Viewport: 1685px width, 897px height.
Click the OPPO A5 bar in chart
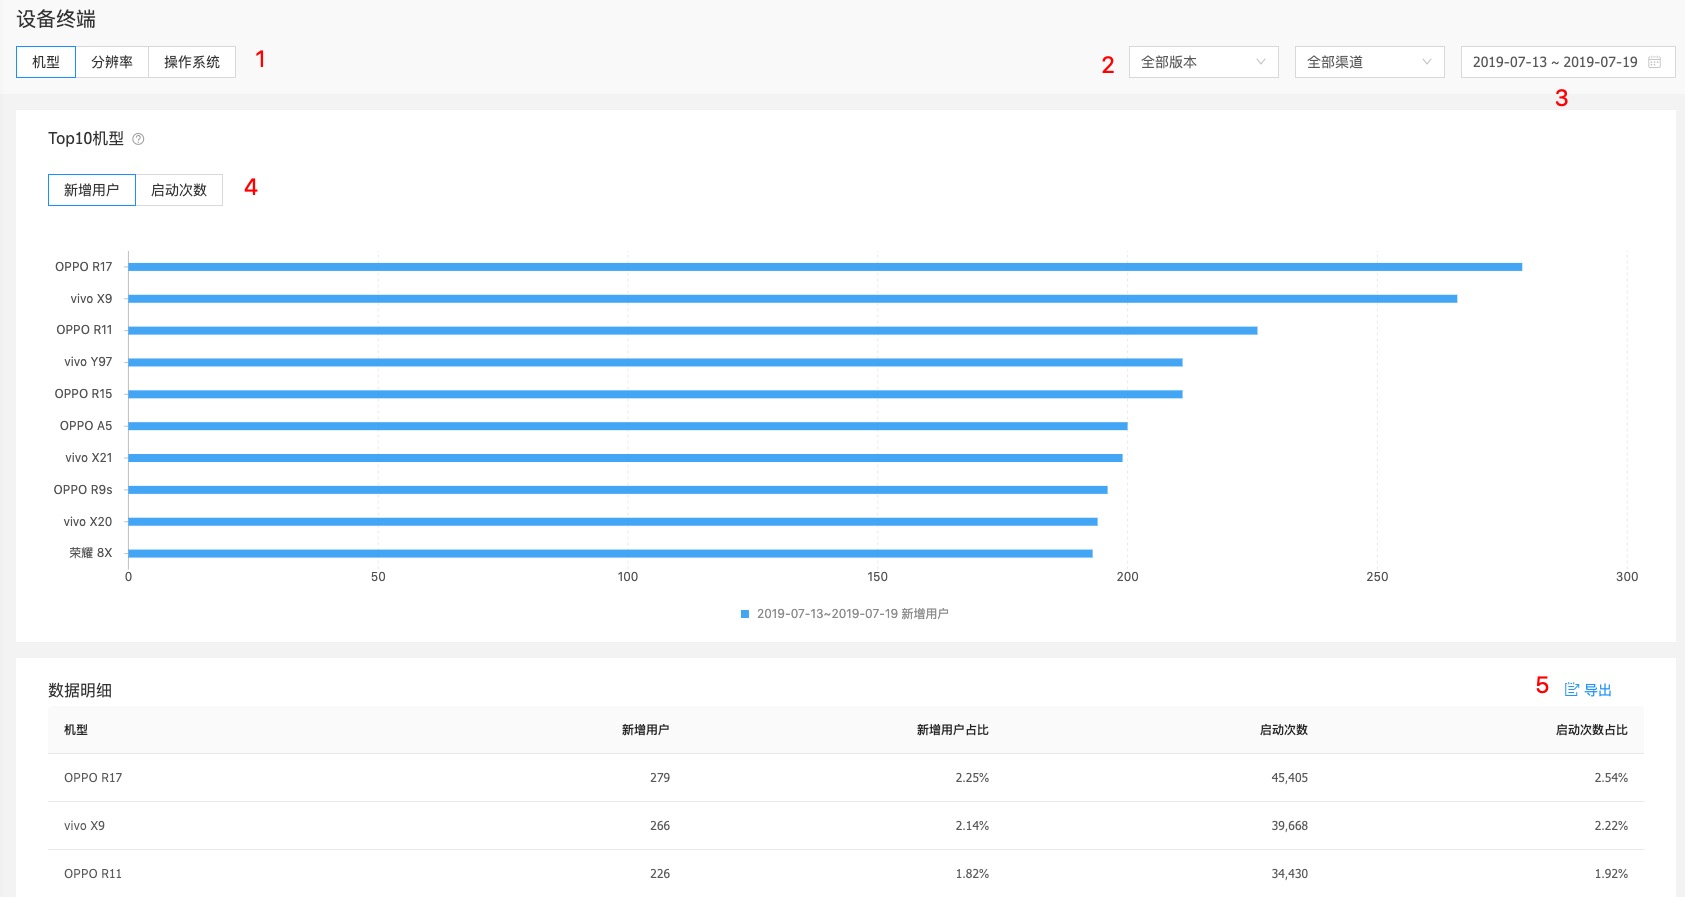(628, 426)
